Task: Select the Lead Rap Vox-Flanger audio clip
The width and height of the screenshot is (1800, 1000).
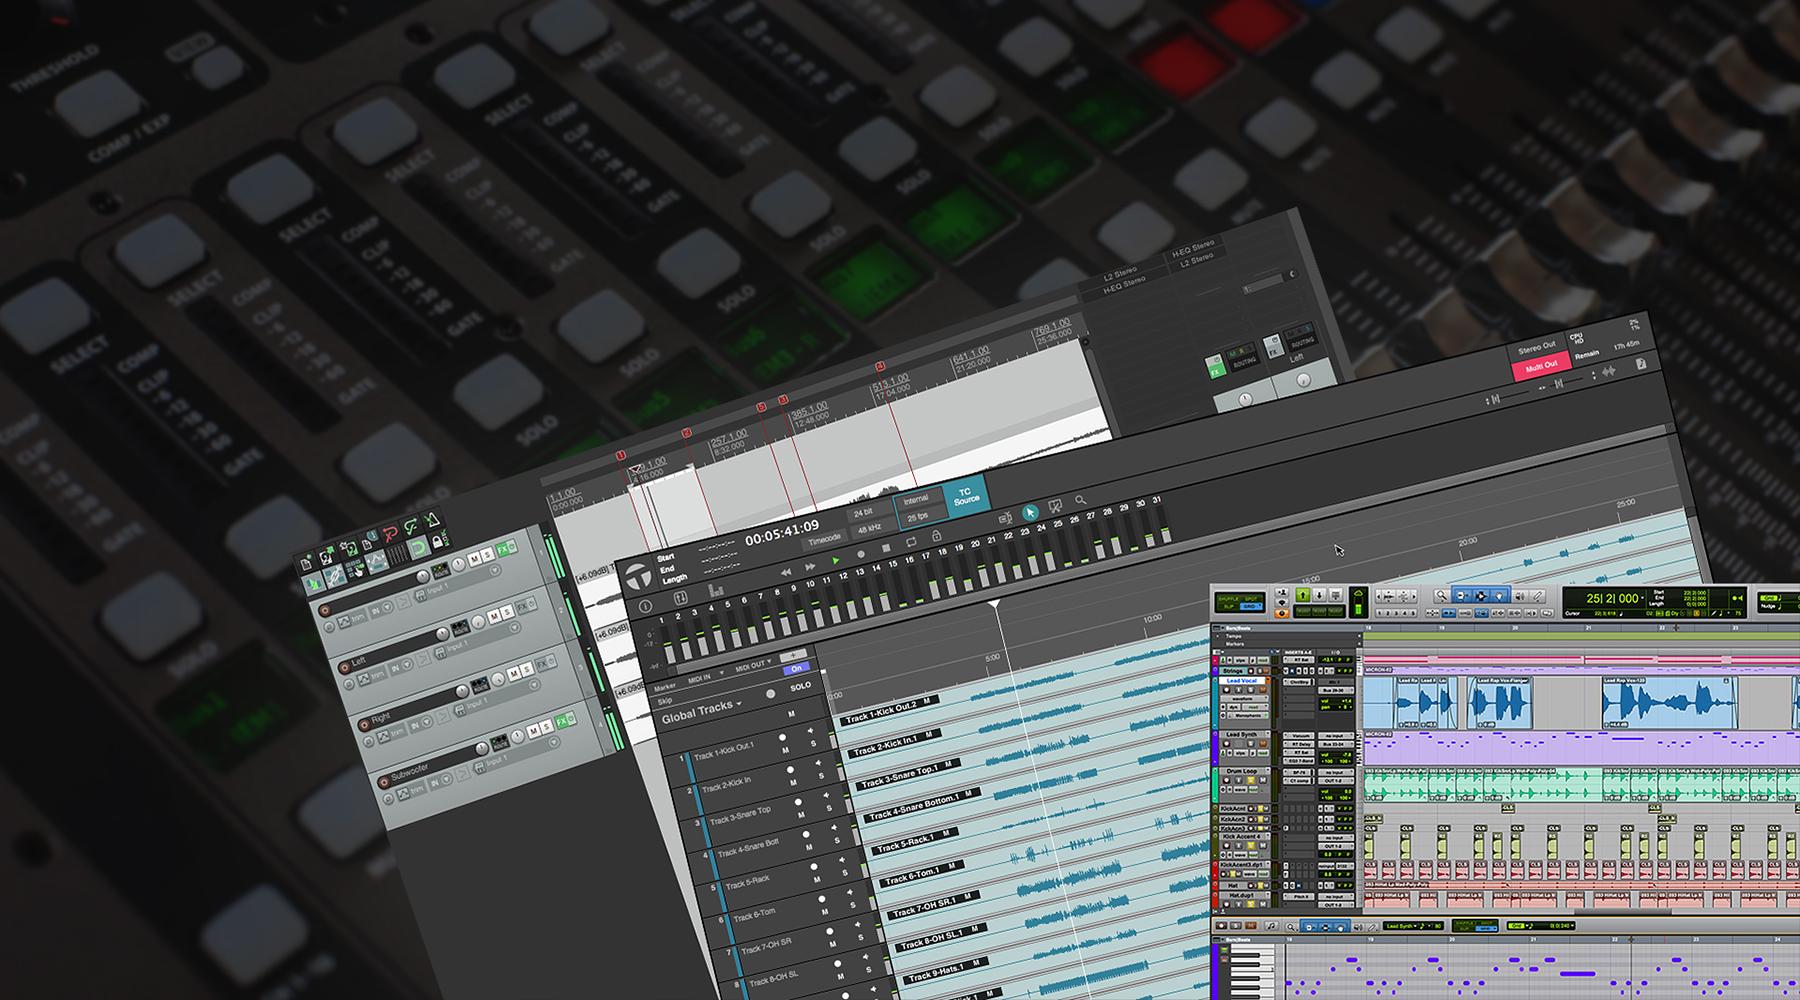Action: pos(1500,702)
